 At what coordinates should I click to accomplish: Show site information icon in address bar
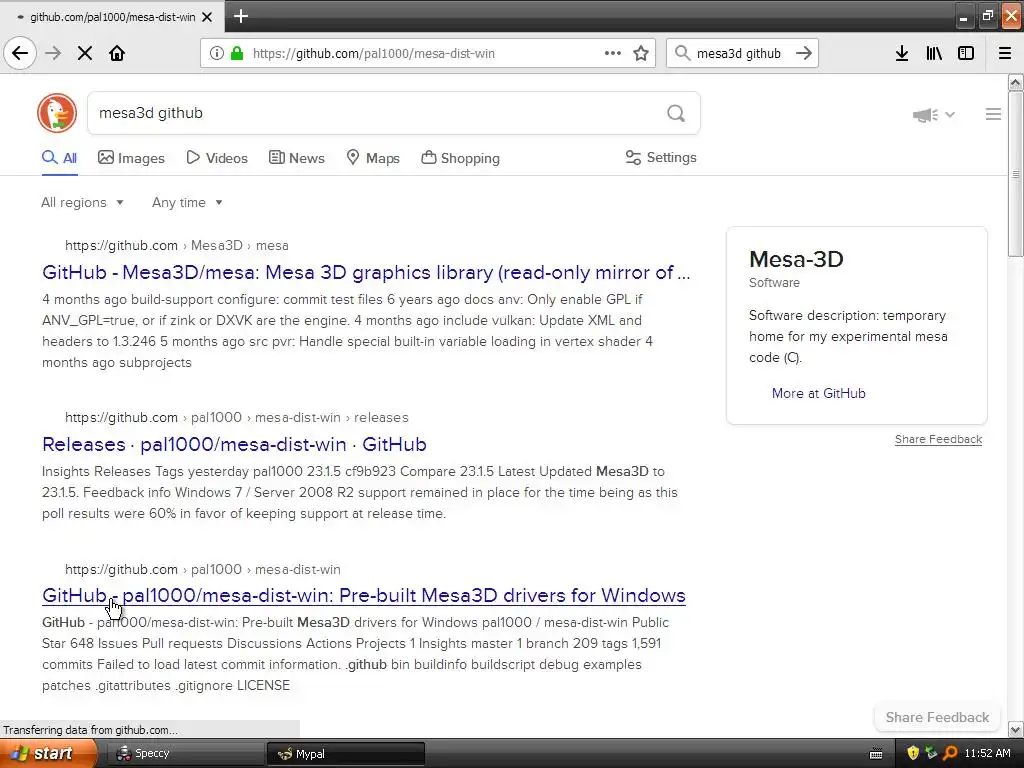[216, 53]
